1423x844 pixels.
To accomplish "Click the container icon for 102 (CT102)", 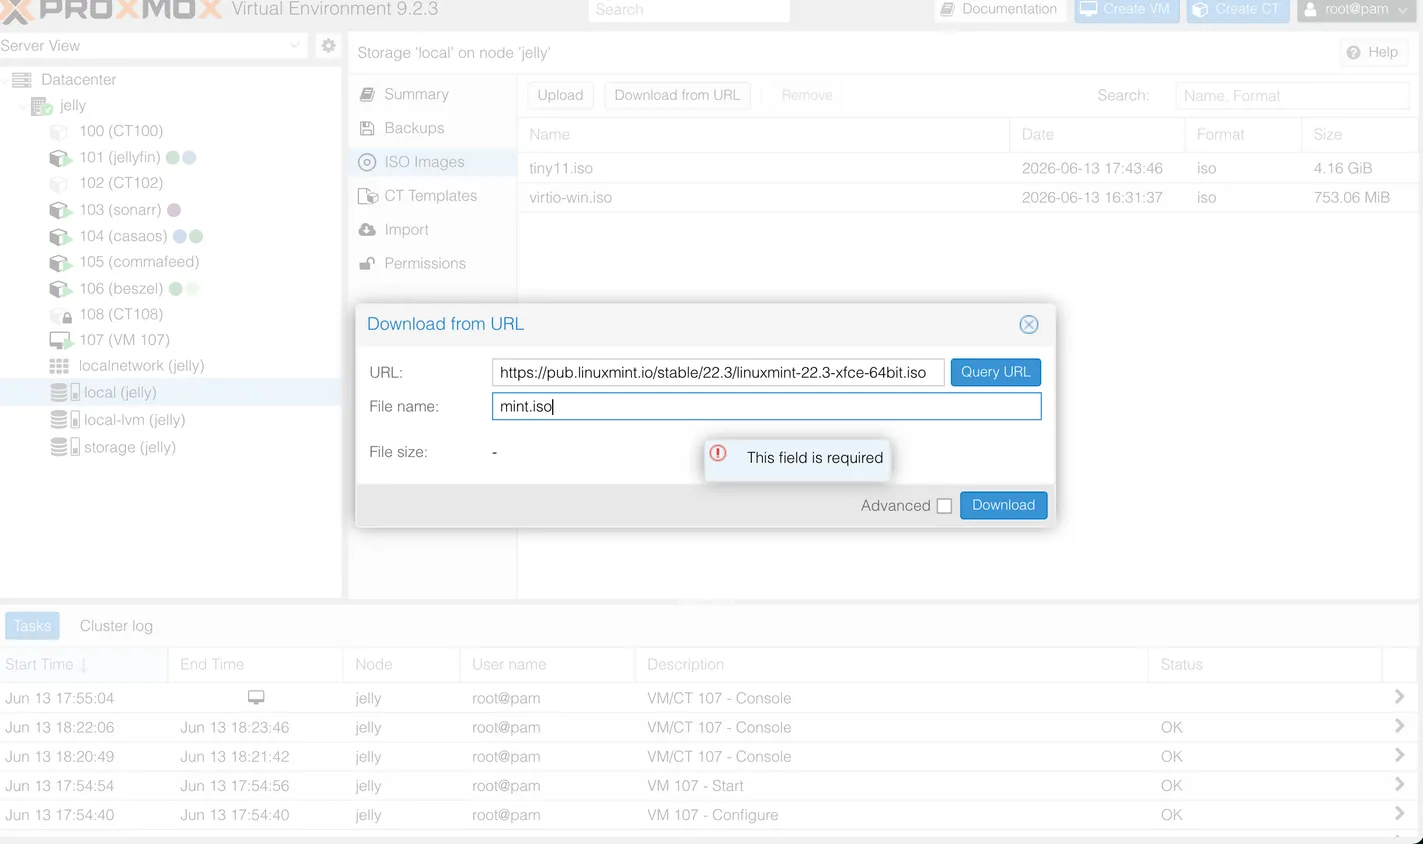I will pos(59,184).
